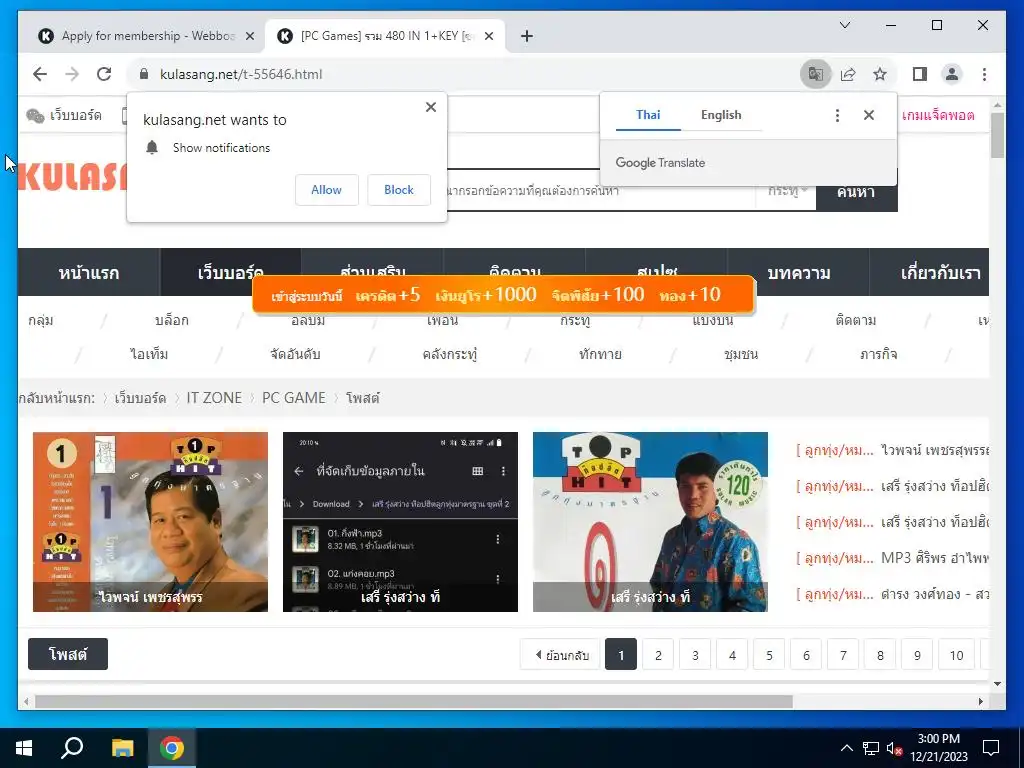Image resolution: width=1024 pixels, height=768 pixels.
Task: Open ภารกิจ sub-menu link
Action: click(878, 354)
